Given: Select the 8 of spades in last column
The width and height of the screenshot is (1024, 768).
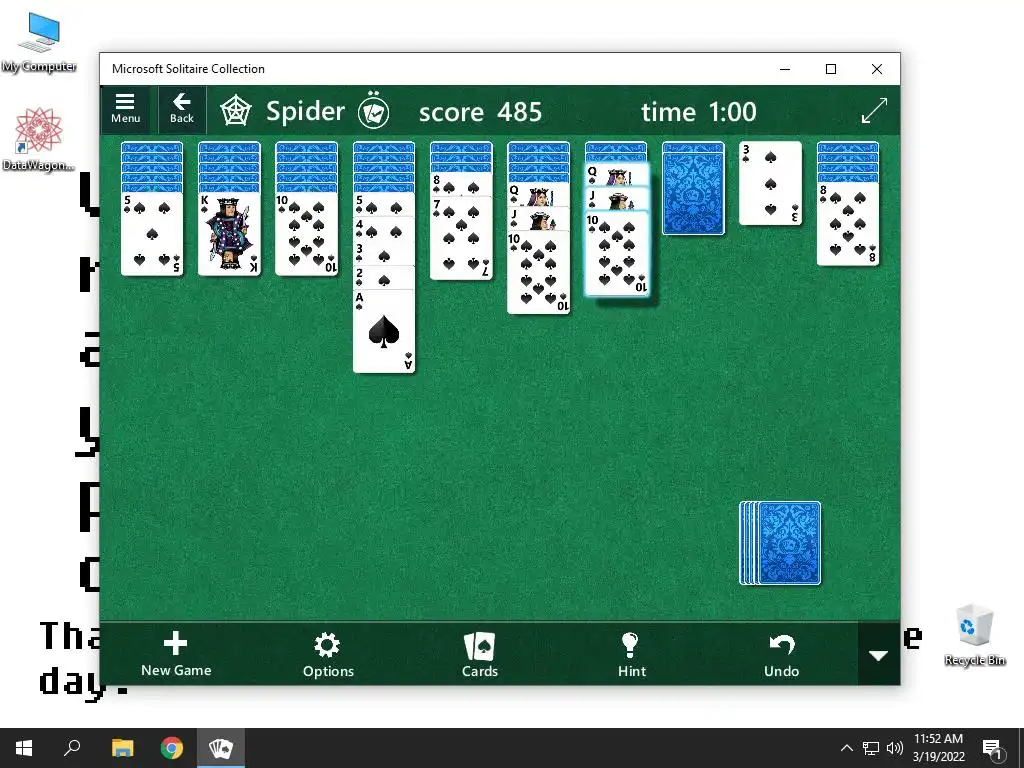Looking at the screenshot, I should tap(848, 224).
